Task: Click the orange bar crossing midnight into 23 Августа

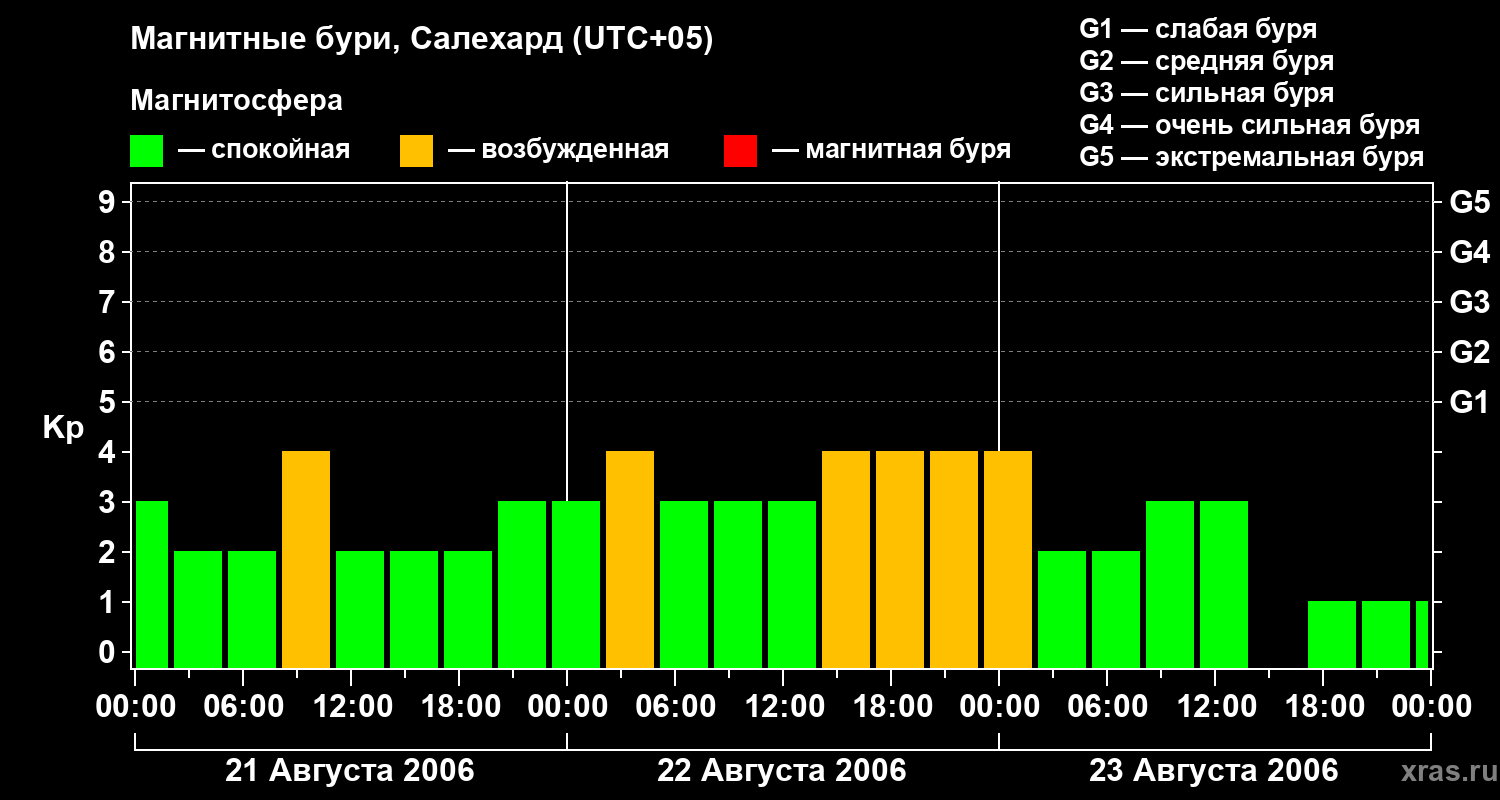Action: coord(1008,560)
